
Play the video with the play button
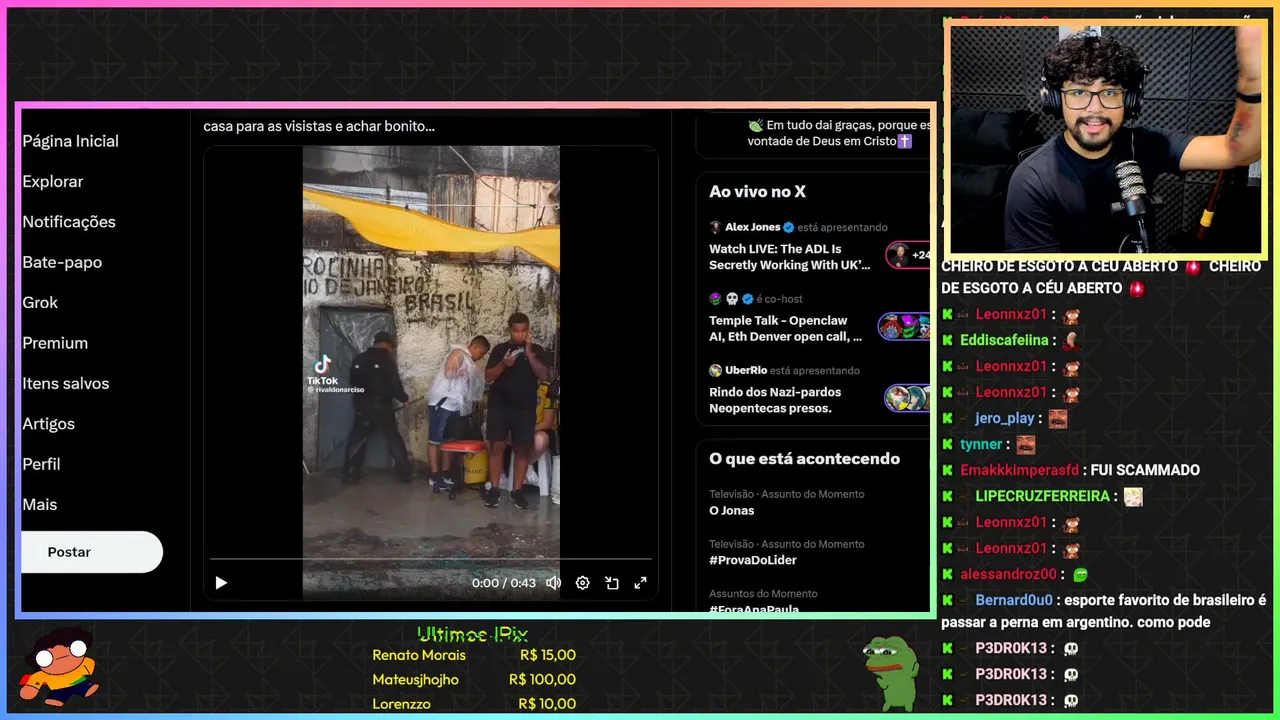coord(221,583)
